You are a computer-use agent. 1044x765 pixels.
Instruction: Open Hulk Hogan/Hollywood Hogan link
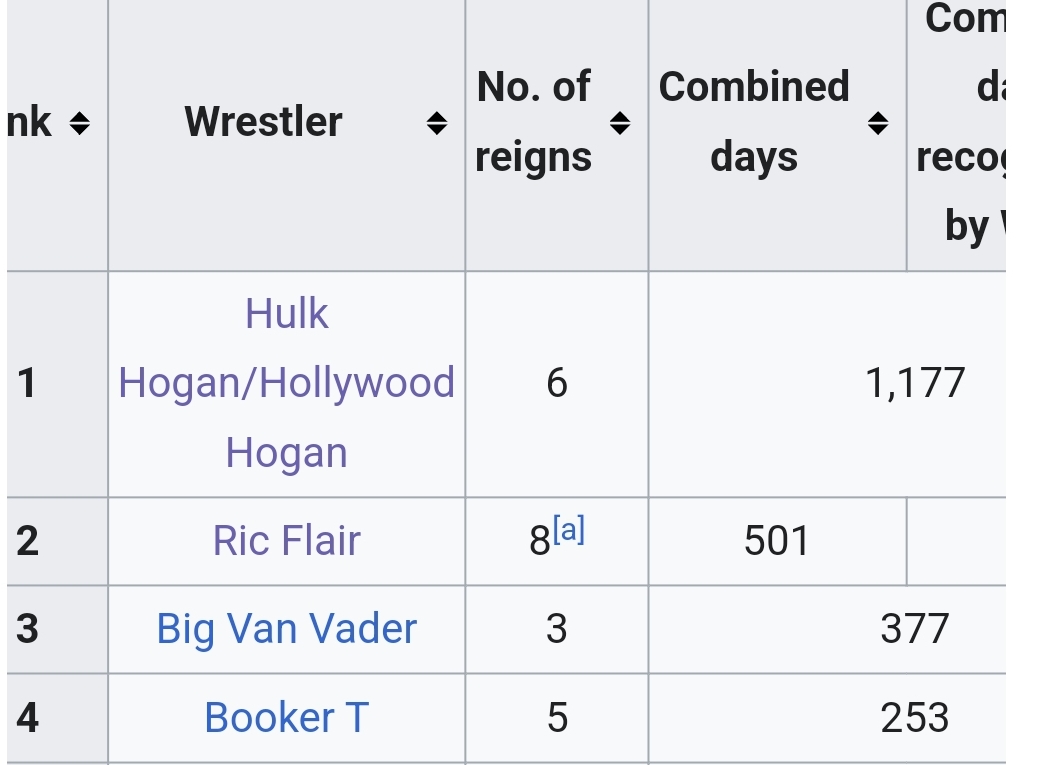point(286,383)
